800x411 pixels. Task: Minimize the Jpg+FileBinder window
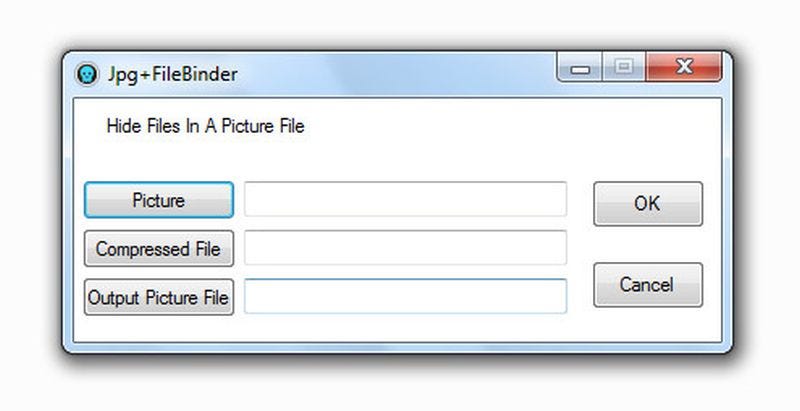[580, 69]
